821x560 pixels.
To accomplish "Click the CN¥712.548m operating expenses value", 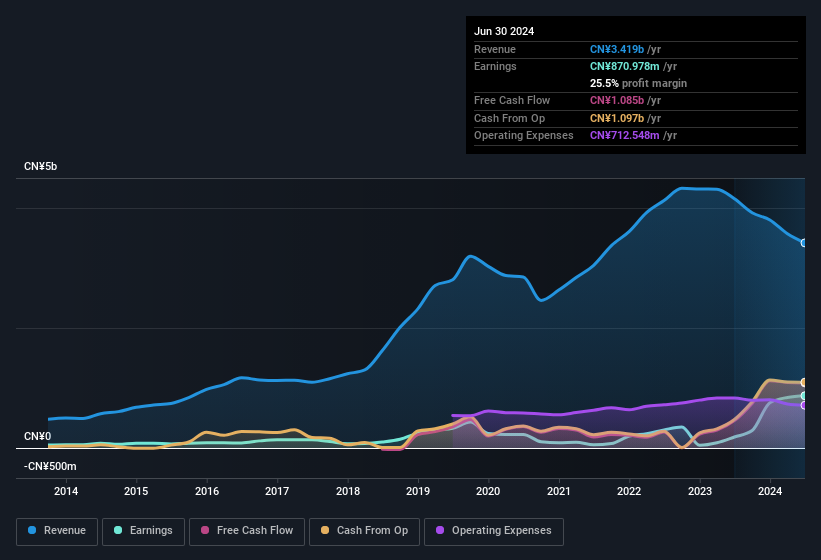I will point(625,135).
